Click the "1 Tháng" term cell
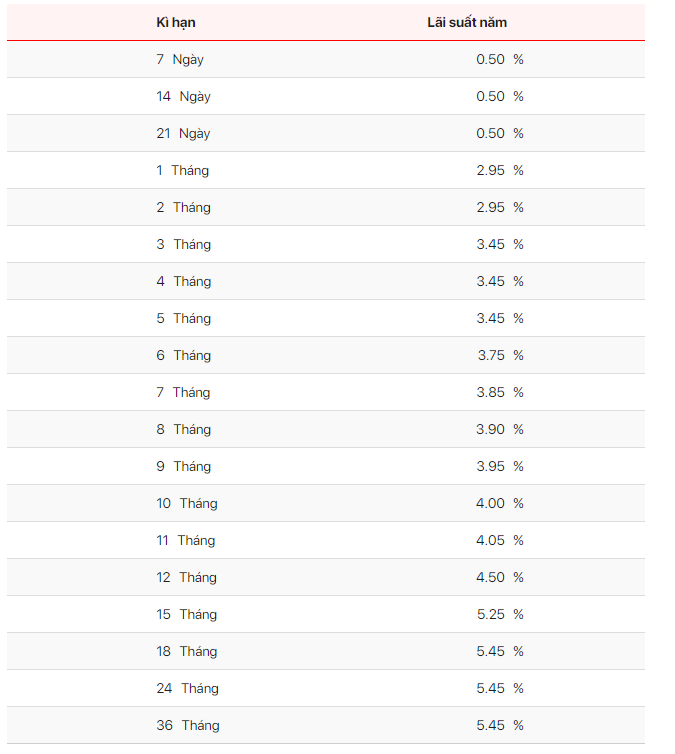Screen dimensions: 675x754 click(183, 170)
